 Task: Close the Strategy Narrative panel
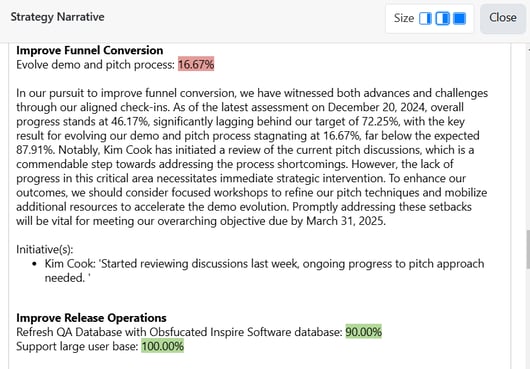(x=503, y=18)
